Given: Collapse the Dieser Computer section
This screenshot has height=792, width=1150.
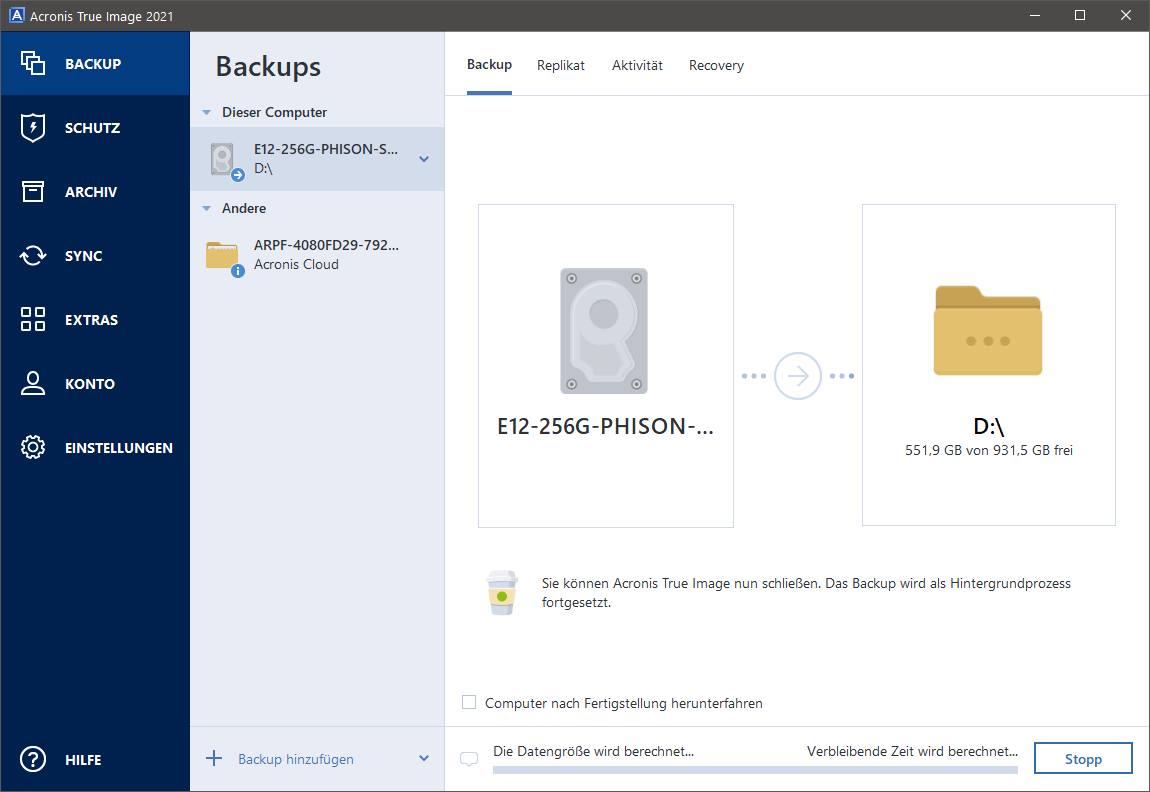Looking at the screenshot, I should pos(207,113).
